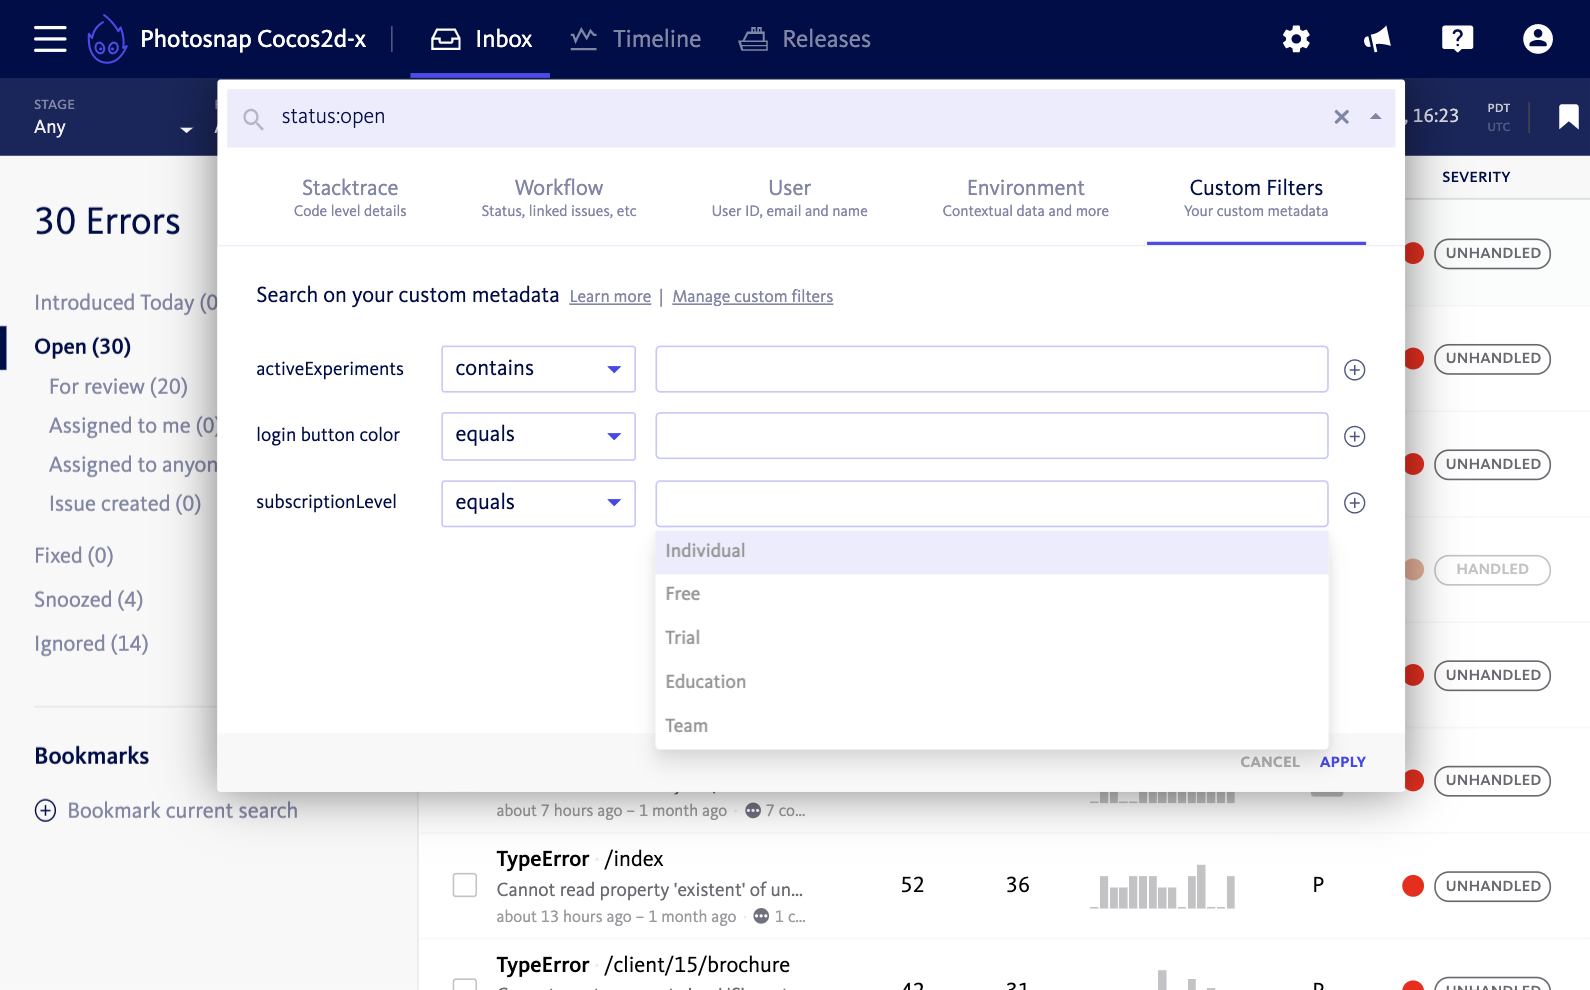Open the 'TypeError /client/15/brochure' error
1590x990 pixels.
(643, 965)
